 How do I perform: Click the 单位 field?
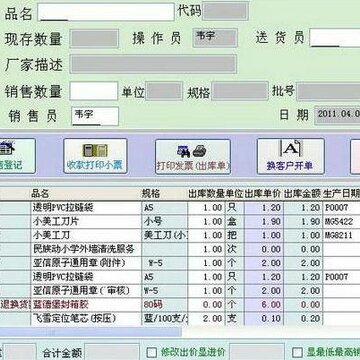[164, 91]
